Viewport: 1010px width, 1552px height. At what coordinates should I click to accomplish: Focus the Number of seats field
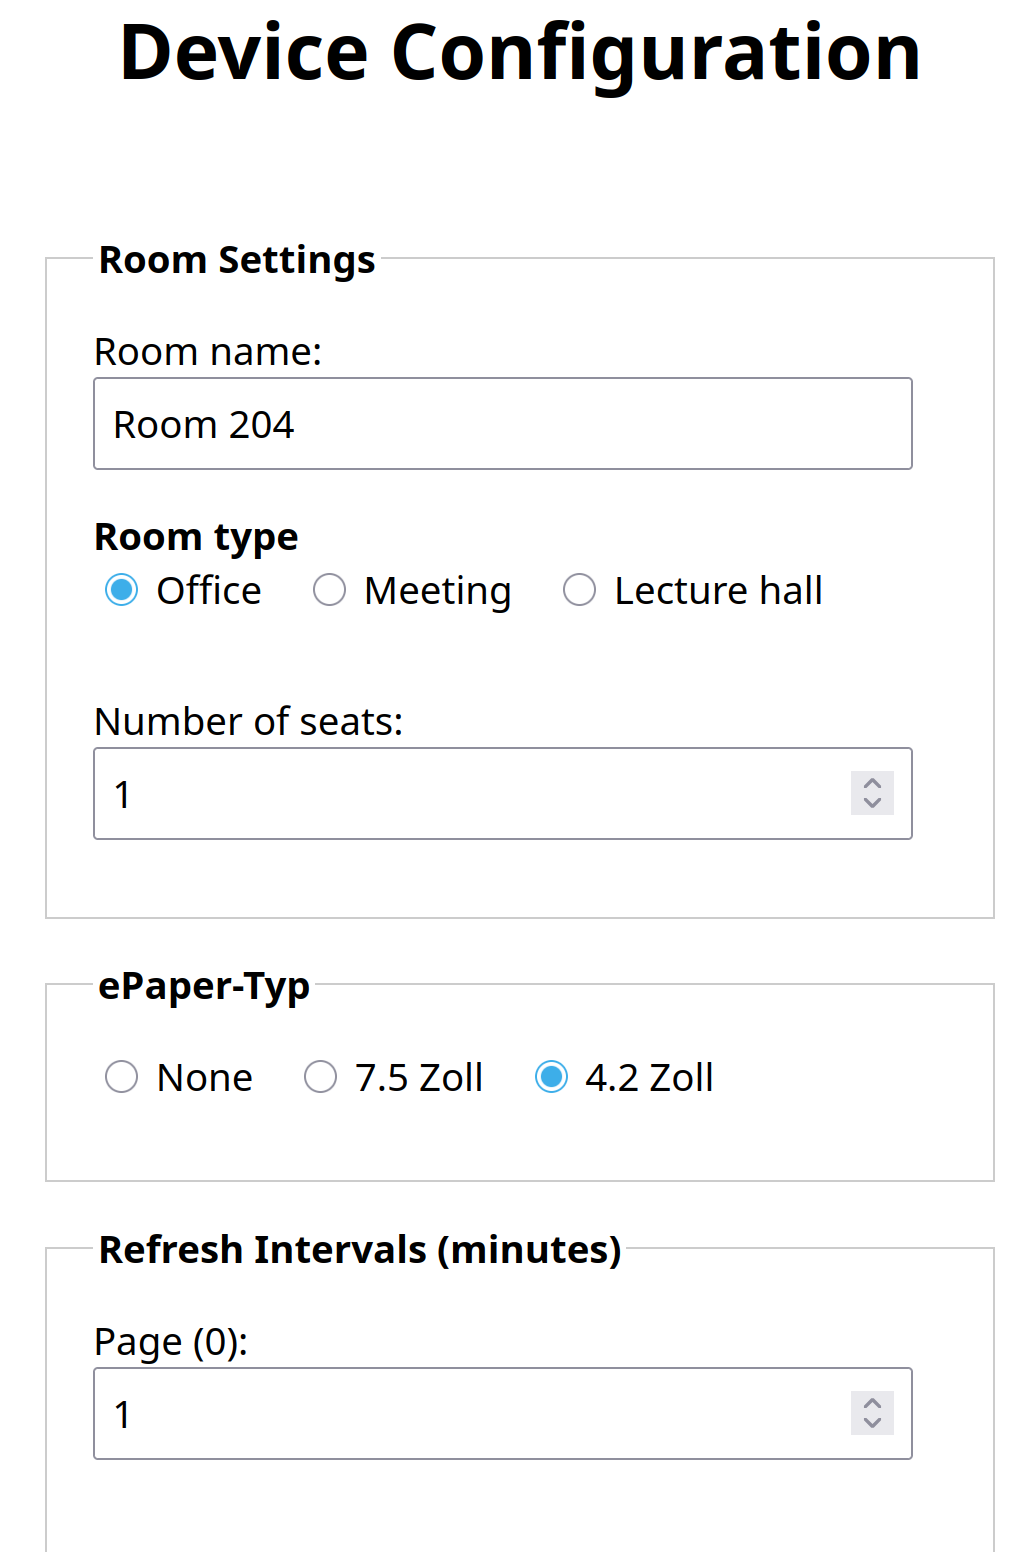click(470, 794)
